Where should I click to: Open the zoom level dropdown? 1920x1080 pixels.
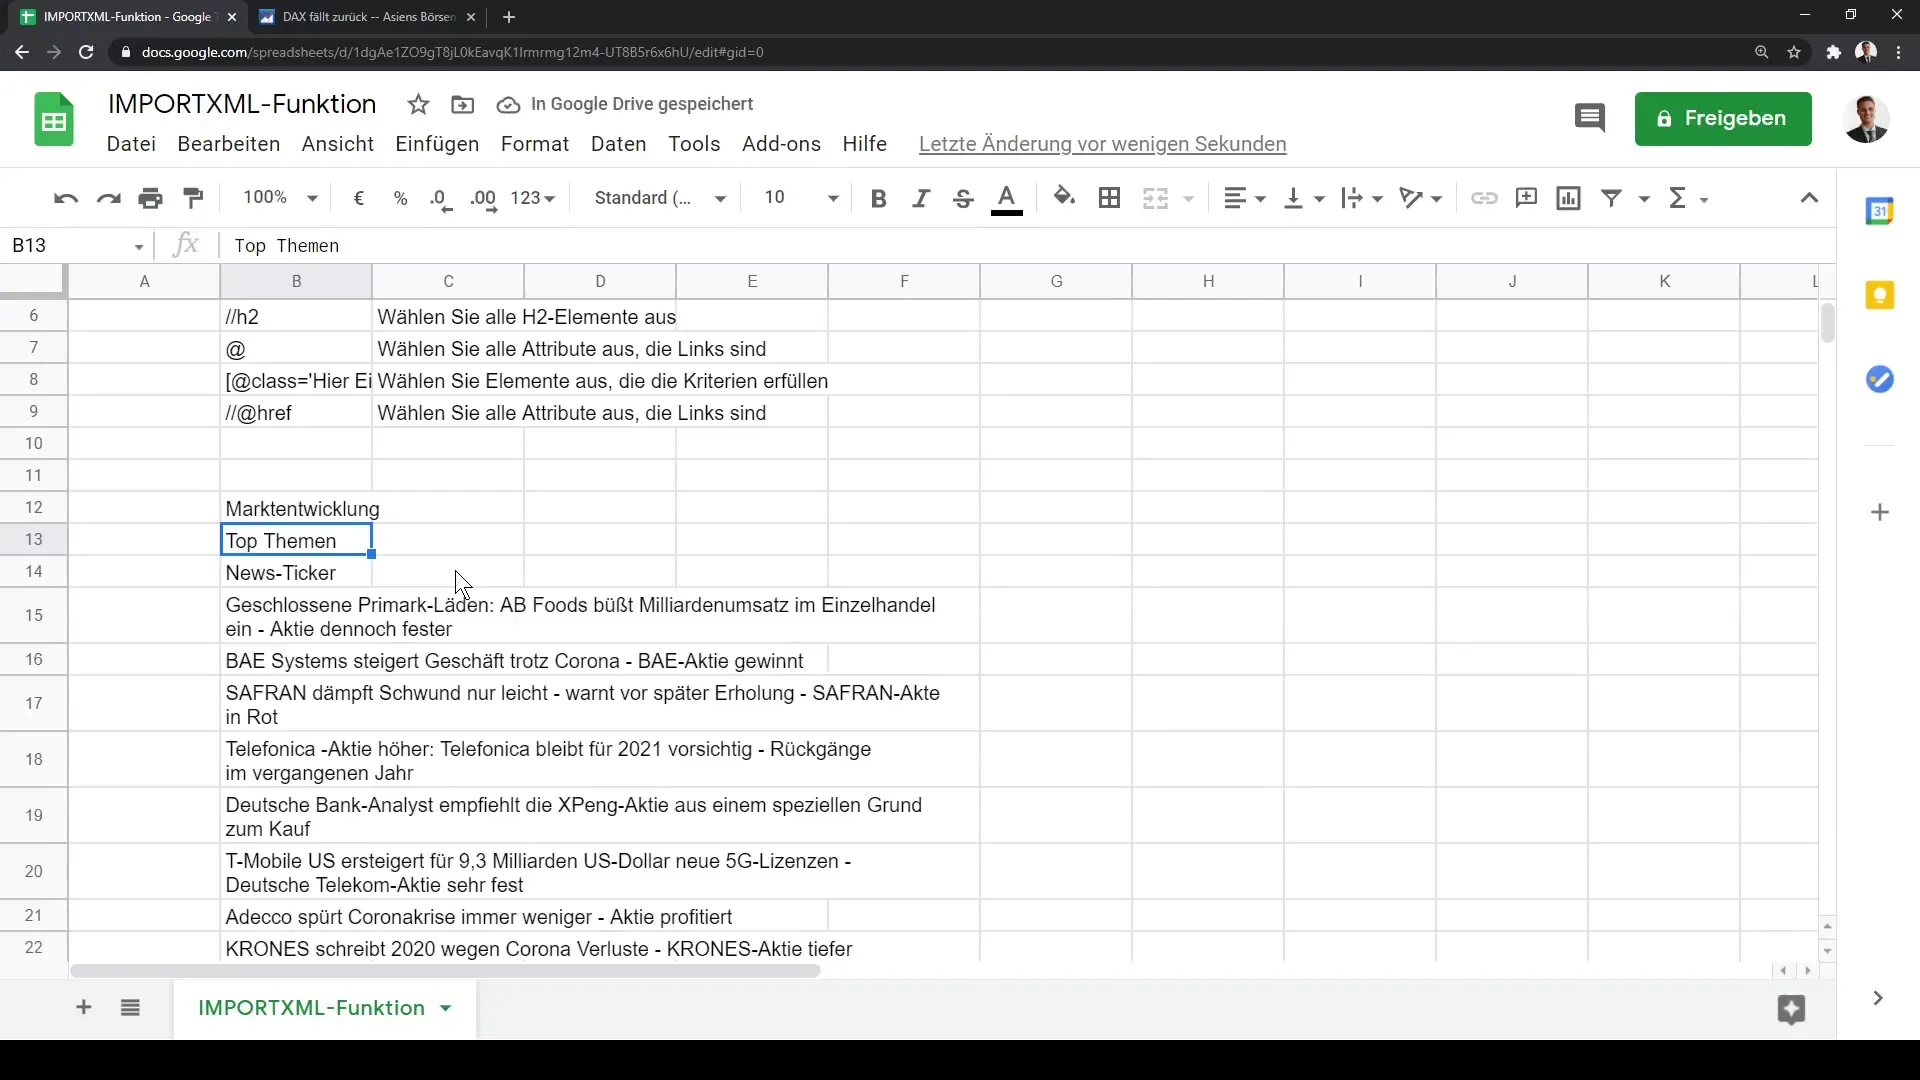tap(280, 198)
